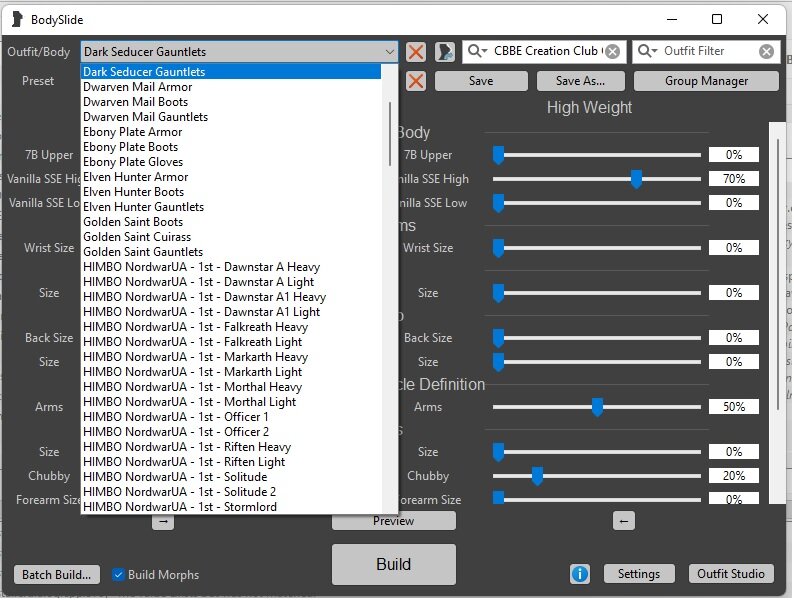This screenshot has width=794, height=602.
Task: Select HIMBO NordwarUA Dawnstar A1 Light
Action: pos(231,312)
